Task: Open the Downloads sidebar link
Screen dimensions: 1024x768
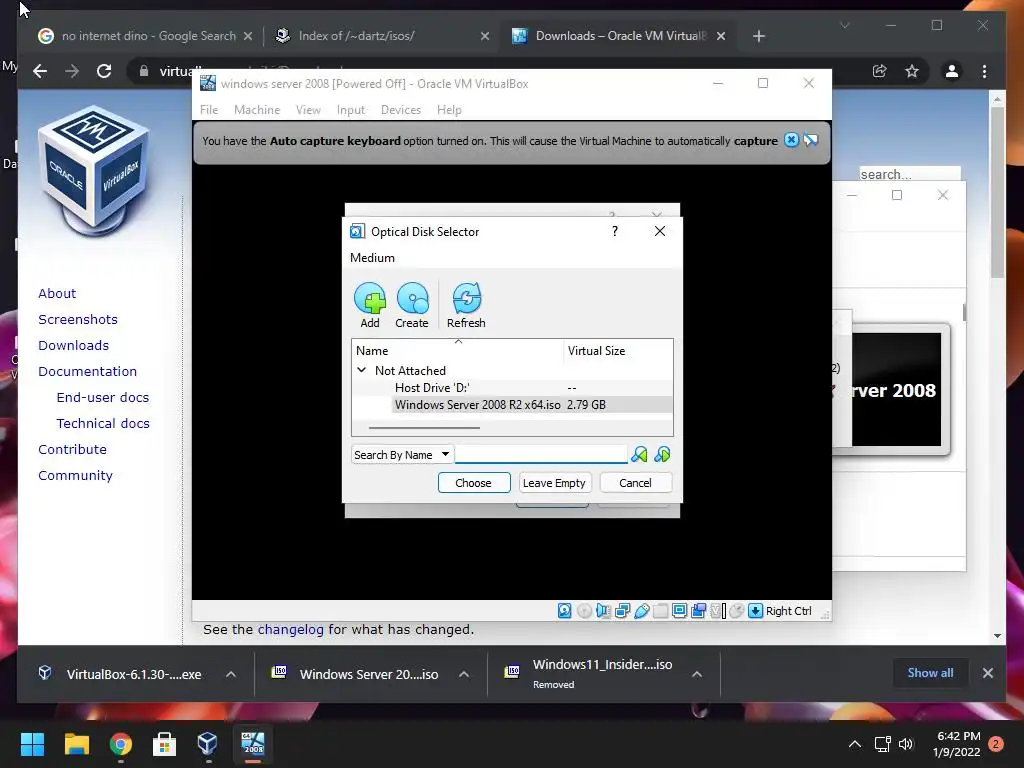Action: click(73, 345)
